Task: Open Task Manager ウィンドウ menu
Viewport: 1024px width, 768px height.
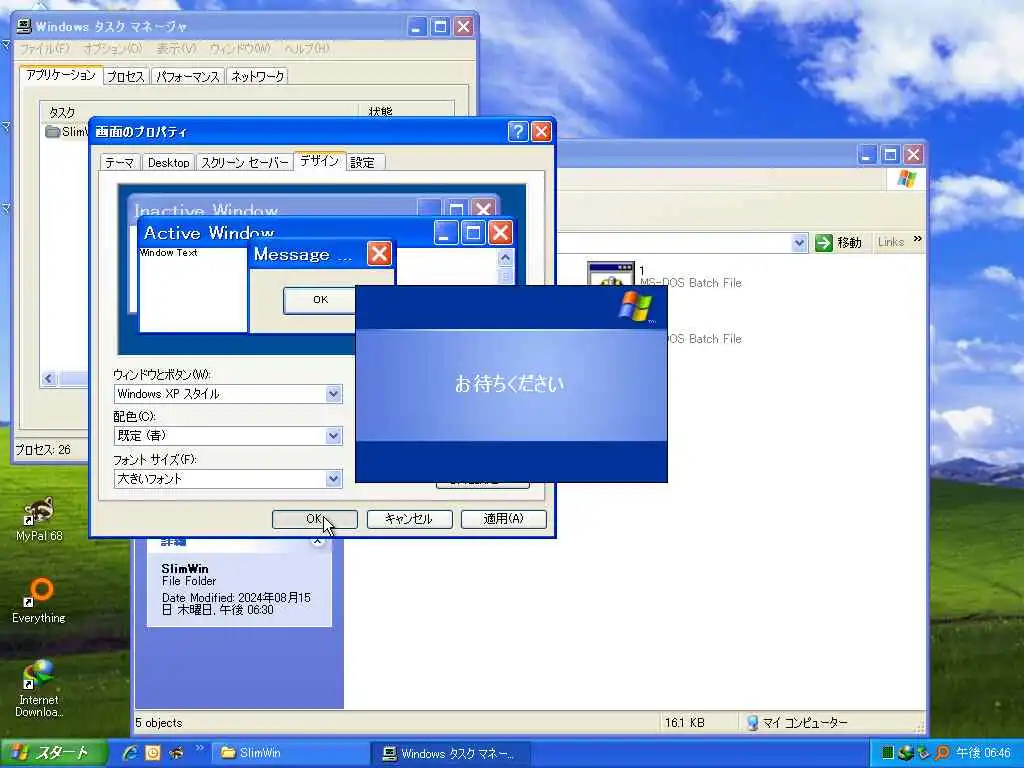Action: pyautogui.click(x=240, y=49)
